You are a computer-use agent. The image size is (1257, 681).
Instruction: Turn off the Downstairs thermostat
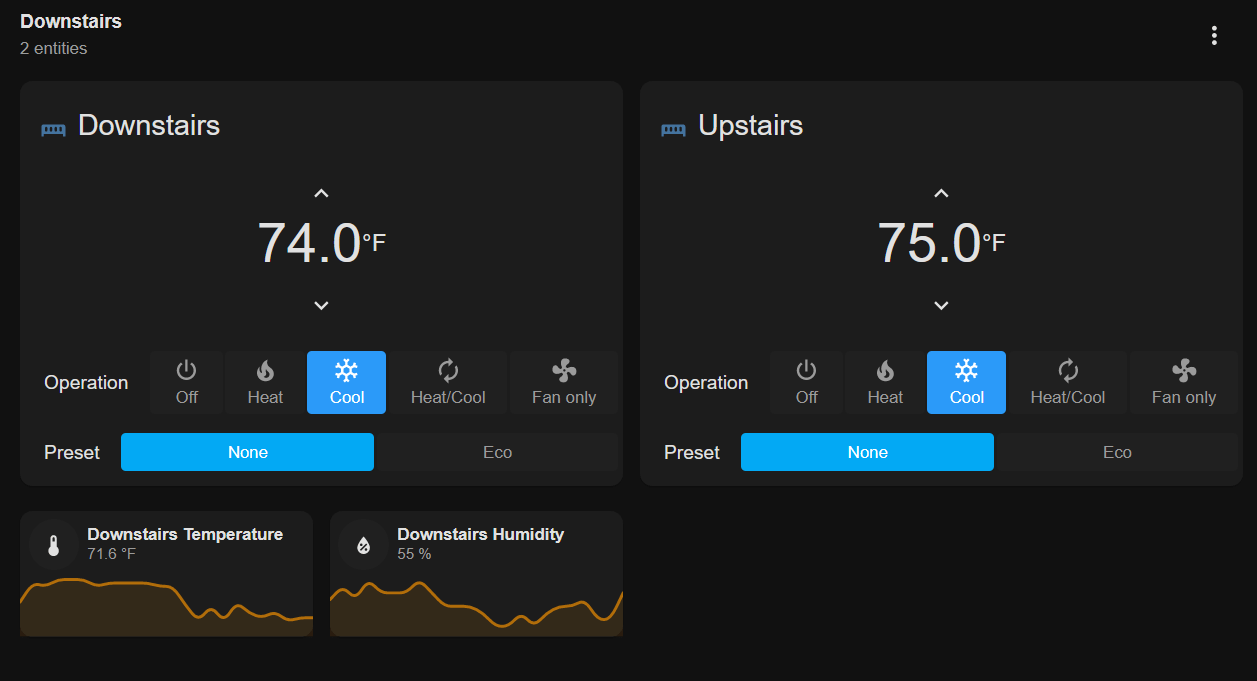(x=185, y=382)
